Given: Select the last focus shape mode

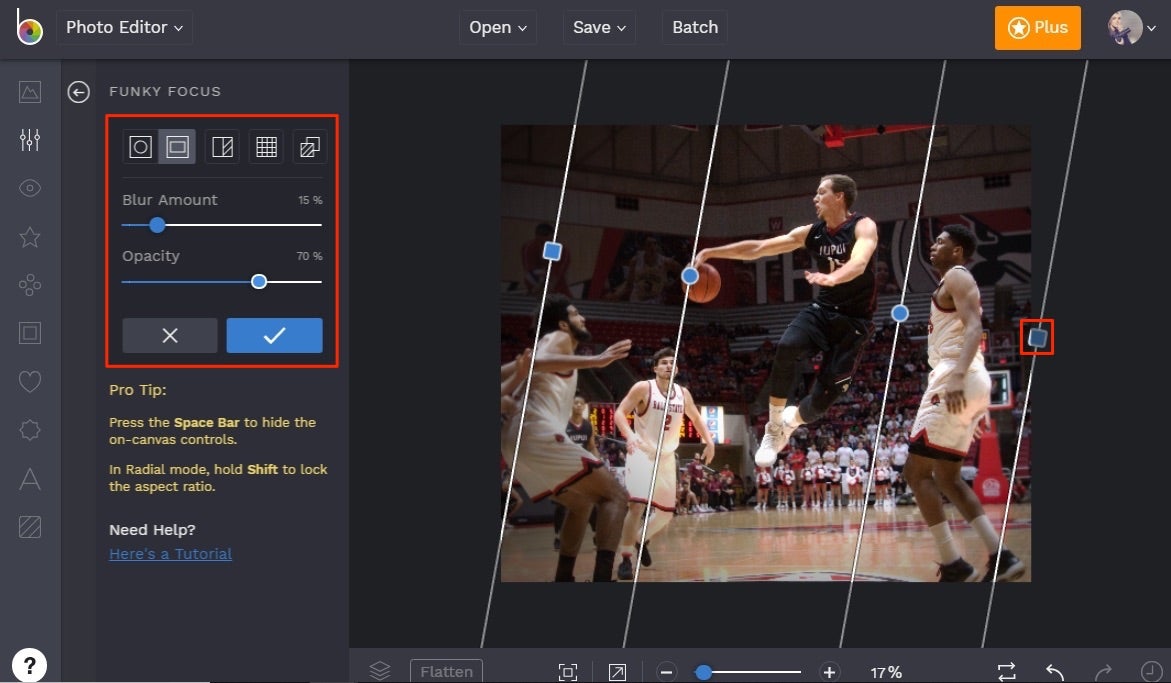Looking at the screenshot, I should click(309, 146).
